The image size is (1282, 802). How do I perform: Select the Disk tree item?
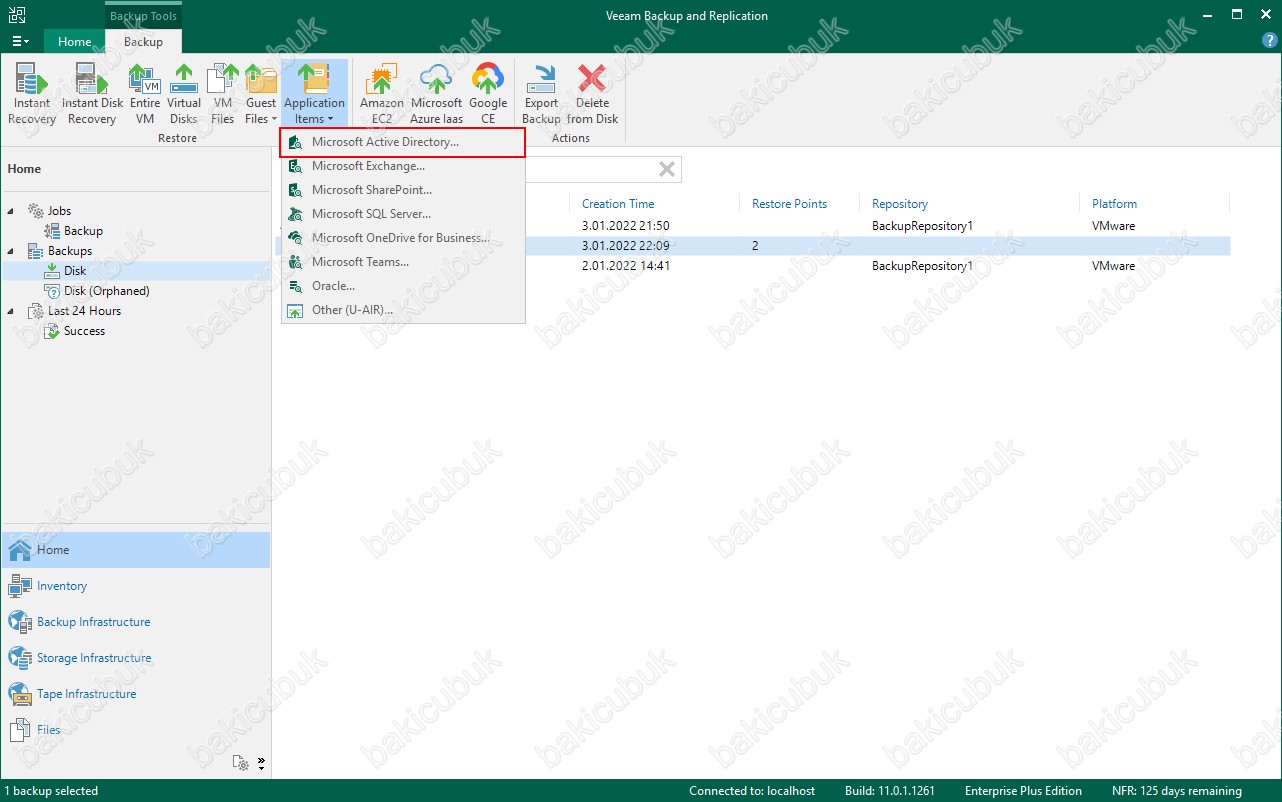[66, 271]
